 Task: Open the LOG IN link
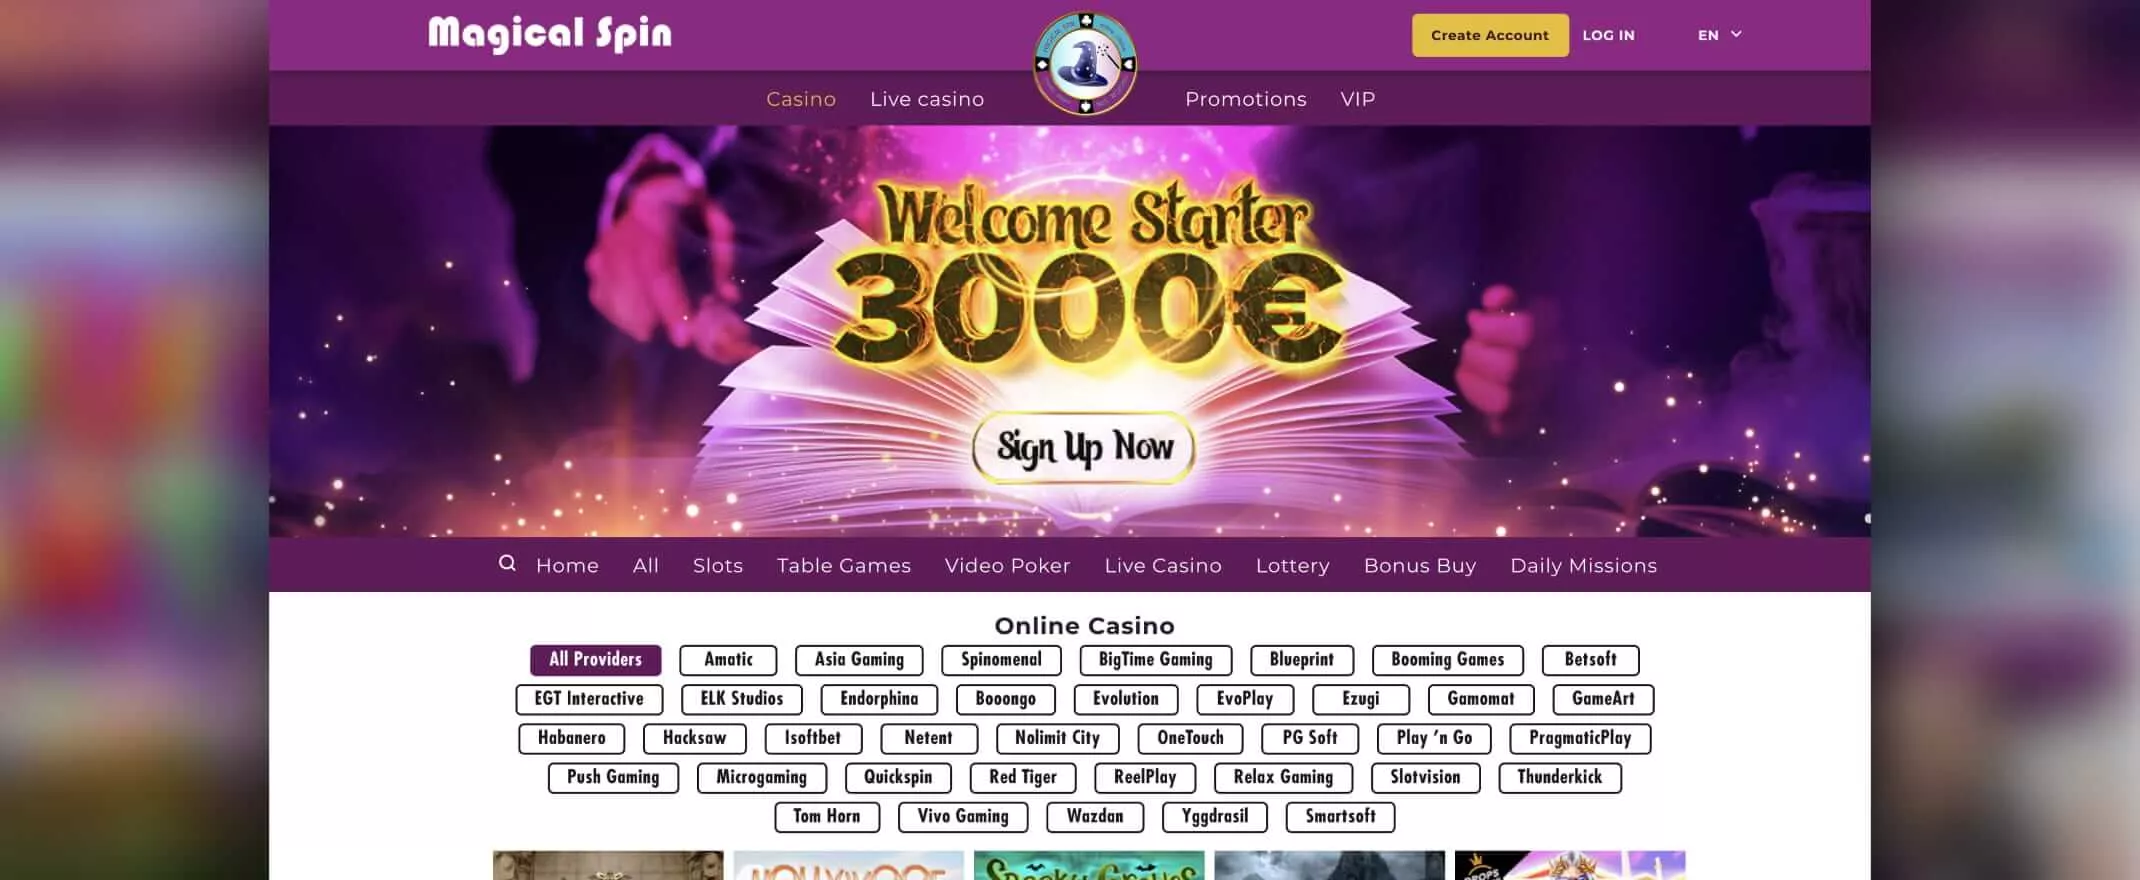coord(1608,35)
